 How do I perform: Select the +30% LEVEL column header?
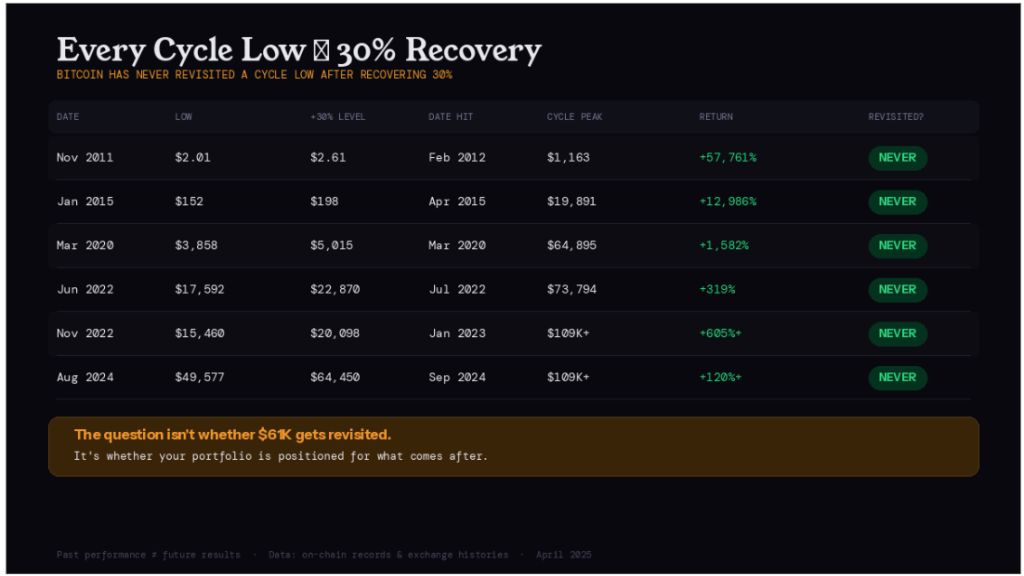(338, 117)
